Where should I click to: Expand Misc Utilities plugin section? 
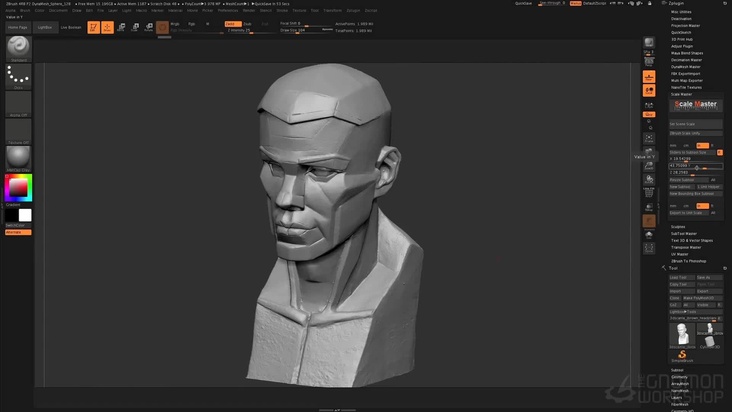pyautogui.click(x=681, y=12)
